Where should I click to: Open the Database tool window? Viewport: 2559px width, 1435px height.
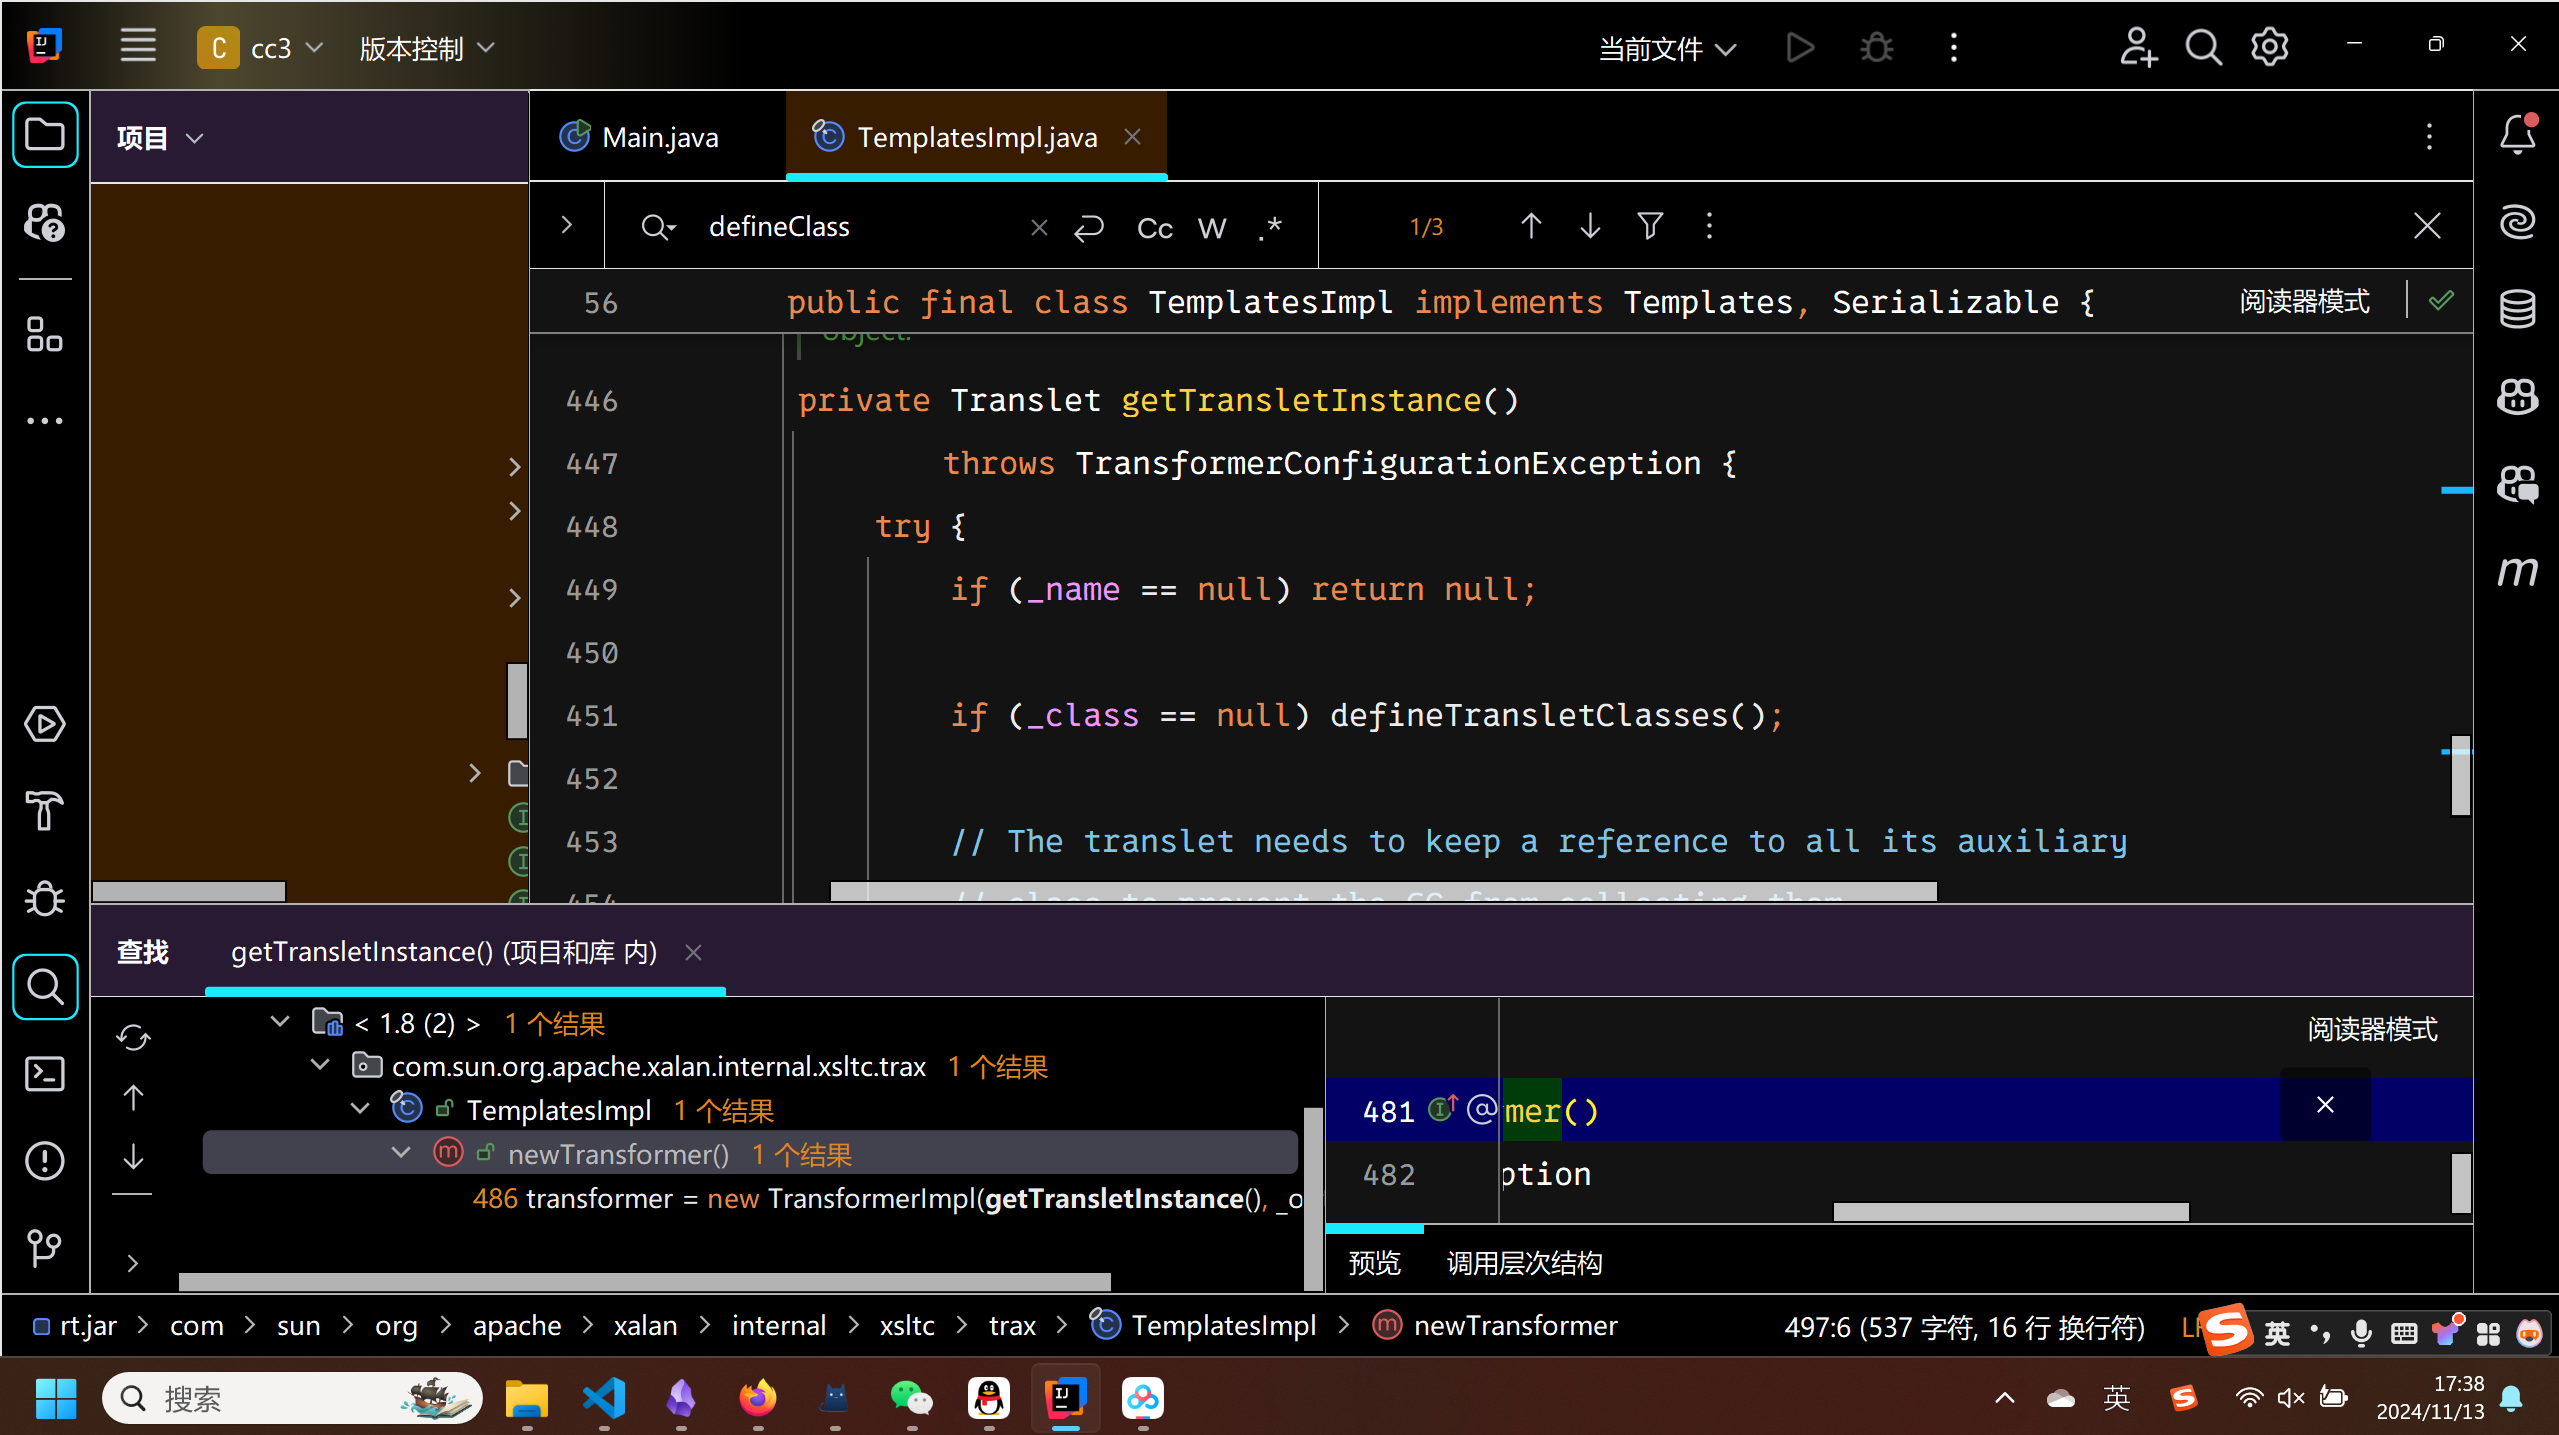(x=2517, y=308)
